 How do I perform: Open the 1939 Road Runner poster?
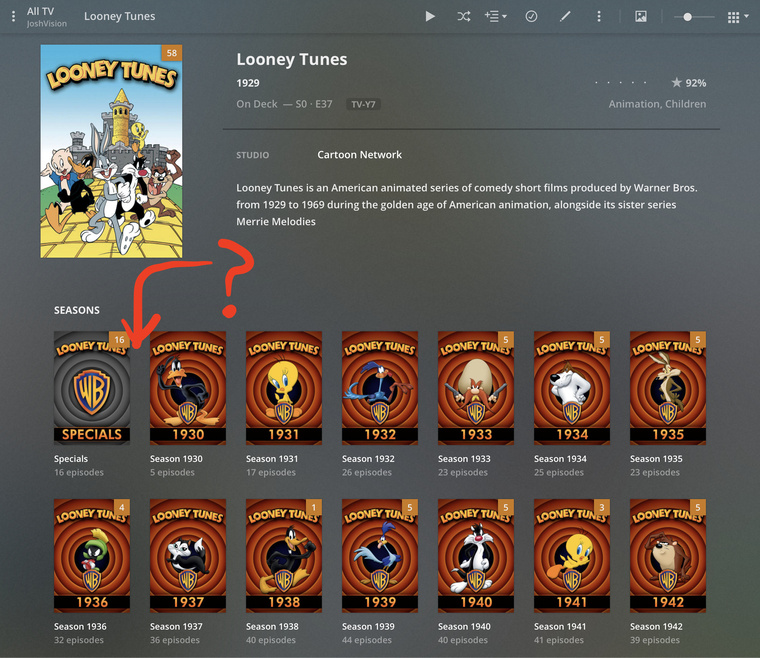380,556
